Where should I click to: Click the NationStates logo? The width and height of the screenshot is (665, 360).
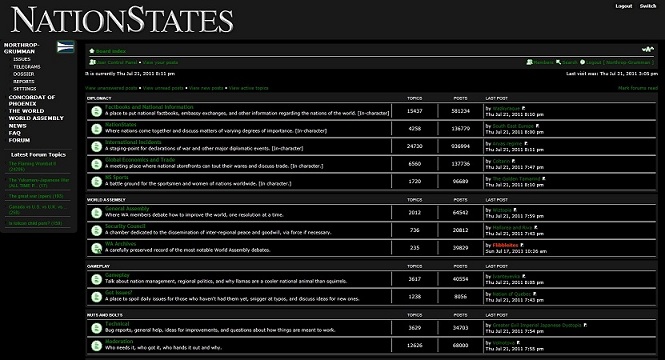click(x=122, y=20)
